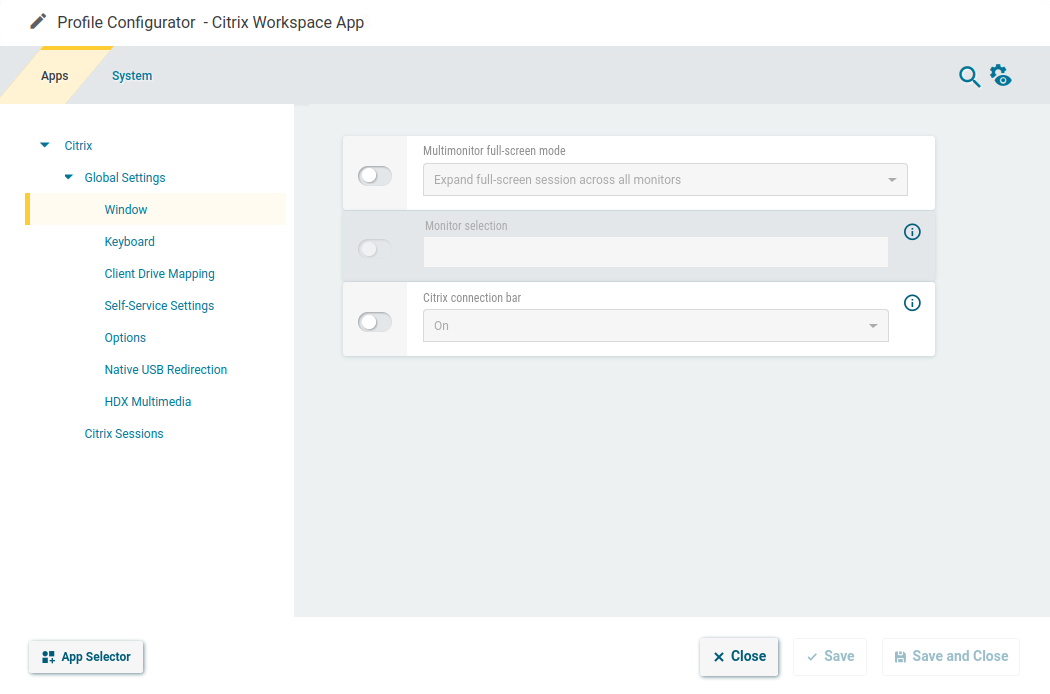
Task: Click the settings gear icon top right
Action: click(1001, 75)
